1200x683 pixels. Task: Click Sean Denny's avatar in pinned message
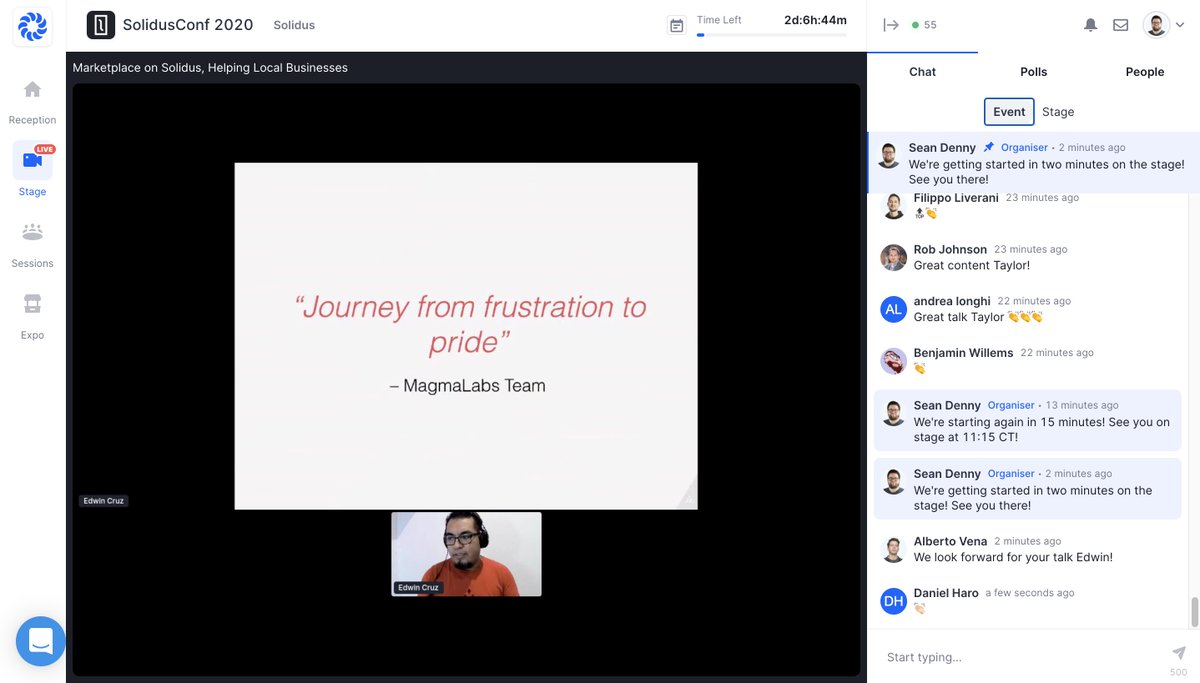click(888, 155)
